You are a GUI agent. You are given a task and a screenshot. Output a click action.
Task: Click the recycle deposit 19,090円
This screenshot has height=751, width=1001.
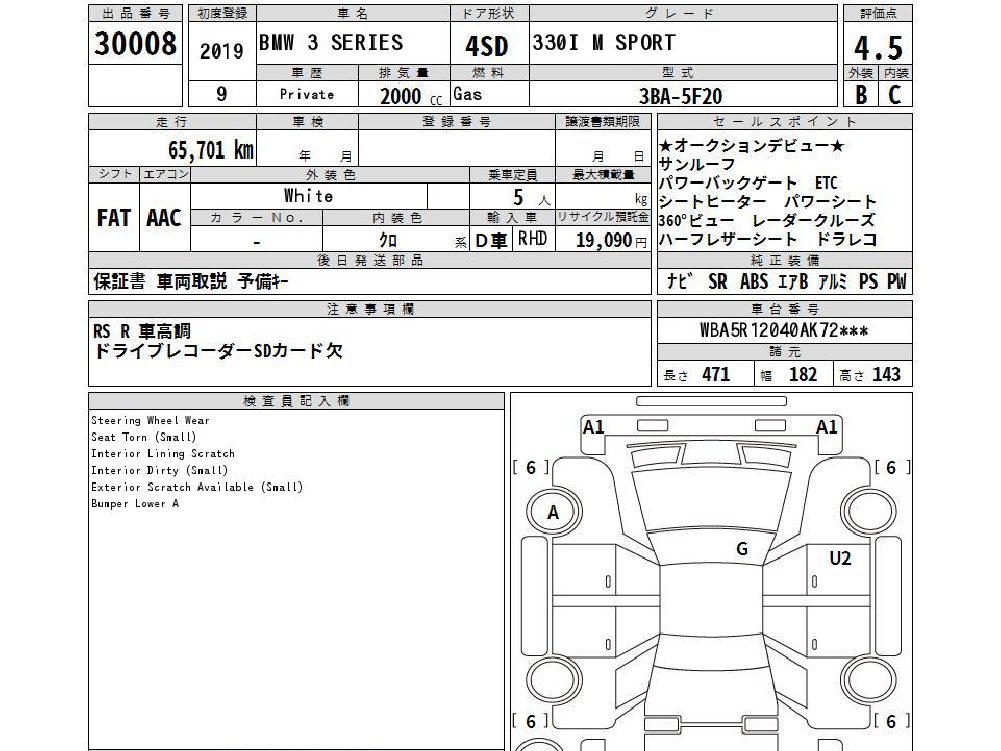click(611, 240)
